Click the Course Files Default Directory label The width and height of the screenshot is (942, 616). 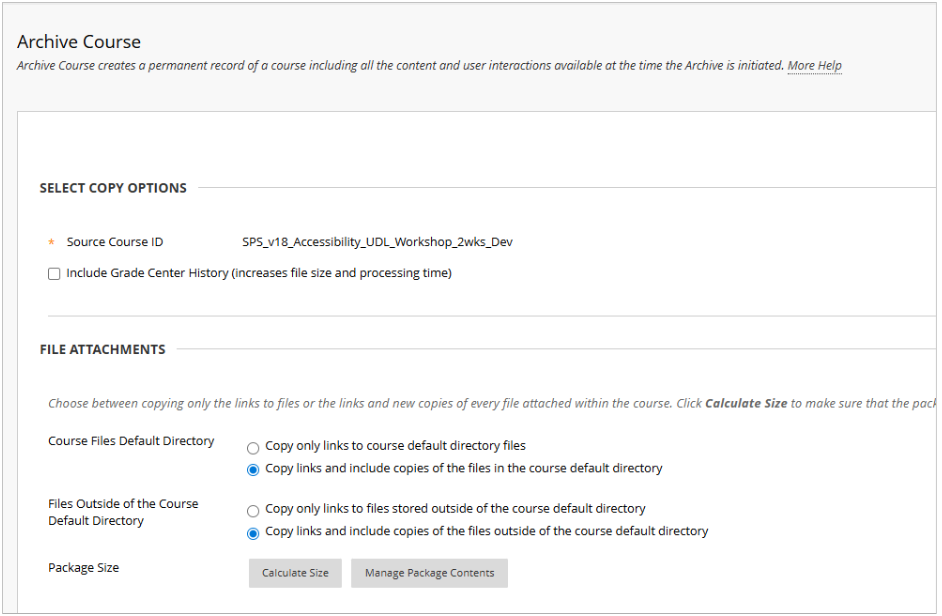(131, 441)
